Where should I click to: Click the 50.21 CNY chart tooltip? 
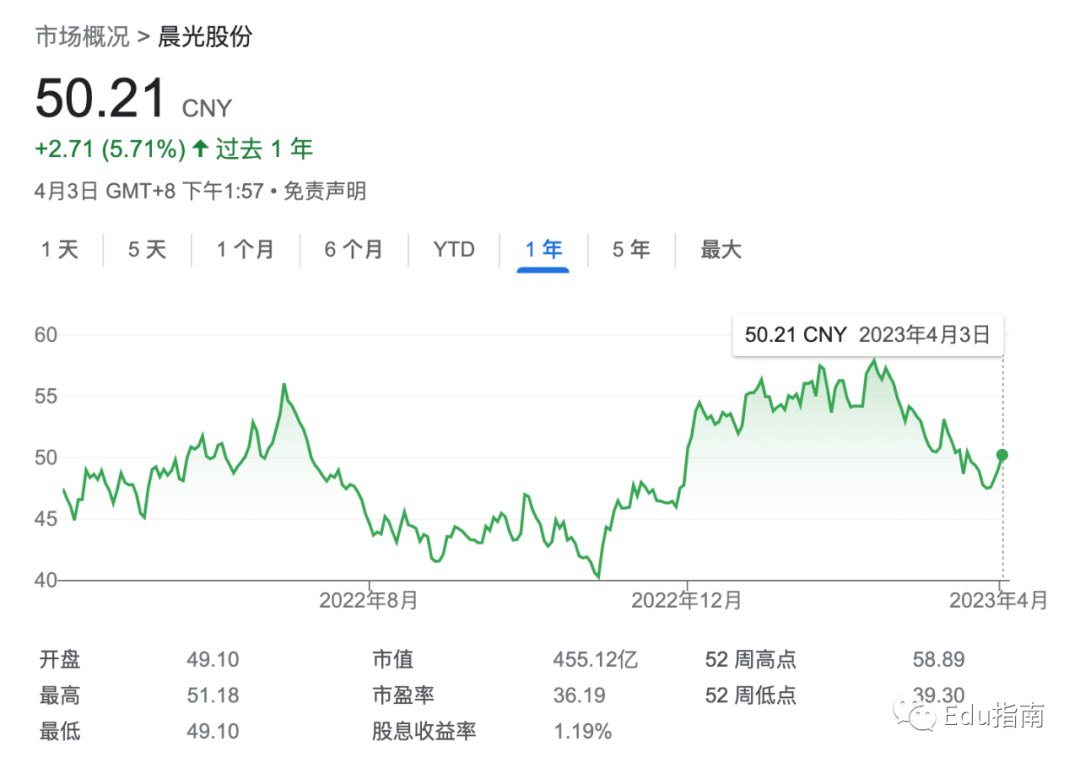click(868, 335)
